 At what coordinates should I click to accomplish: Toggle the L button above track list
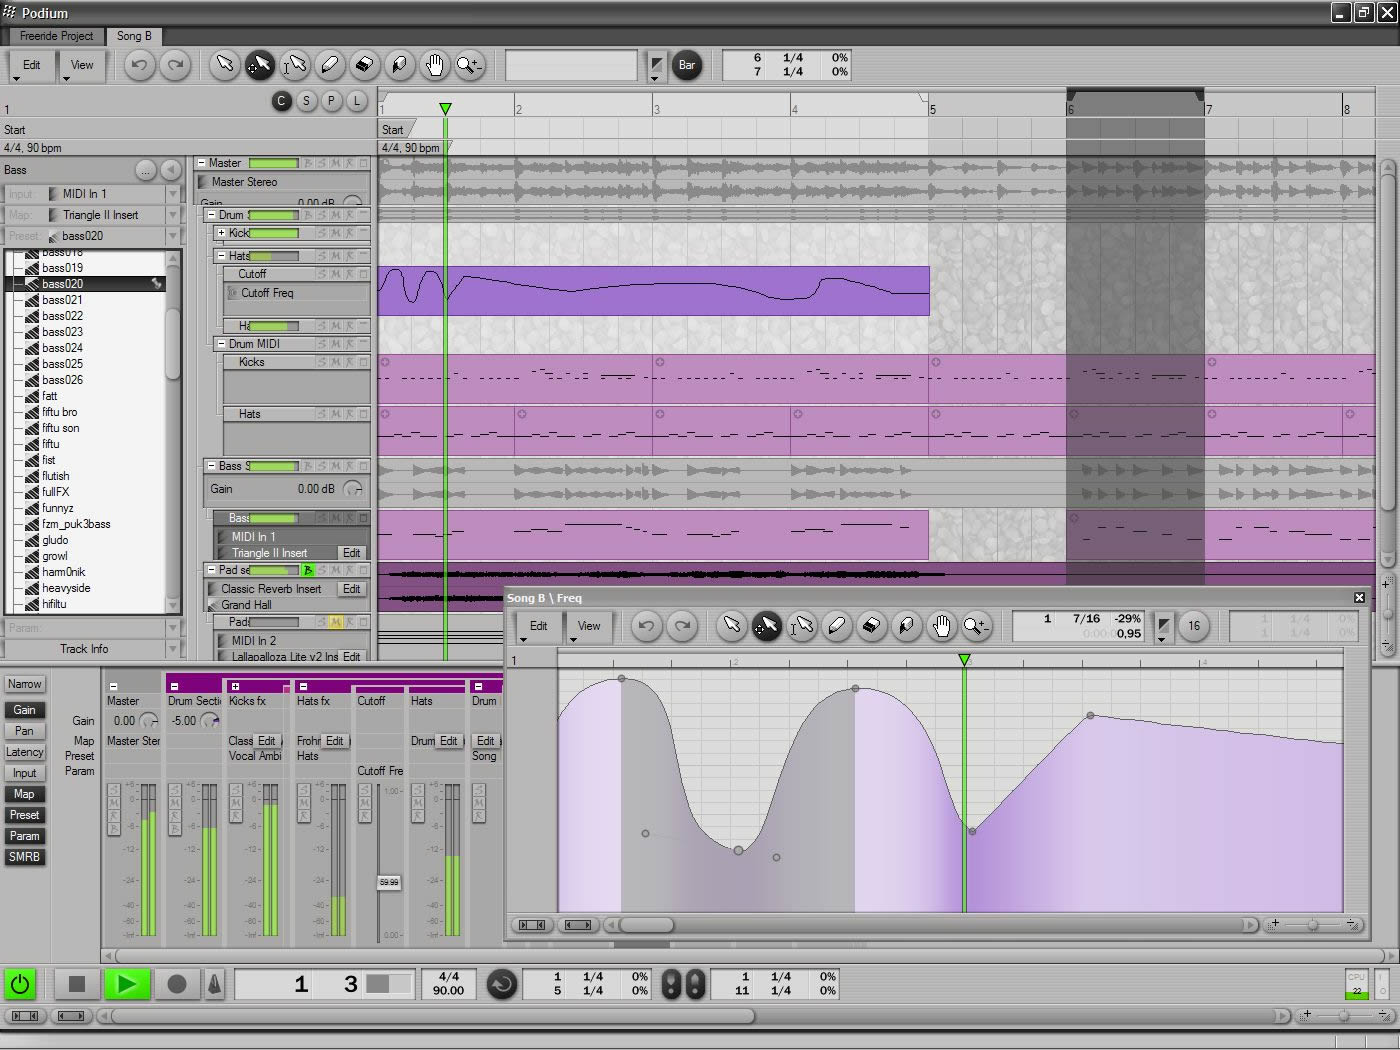point(356,101)
